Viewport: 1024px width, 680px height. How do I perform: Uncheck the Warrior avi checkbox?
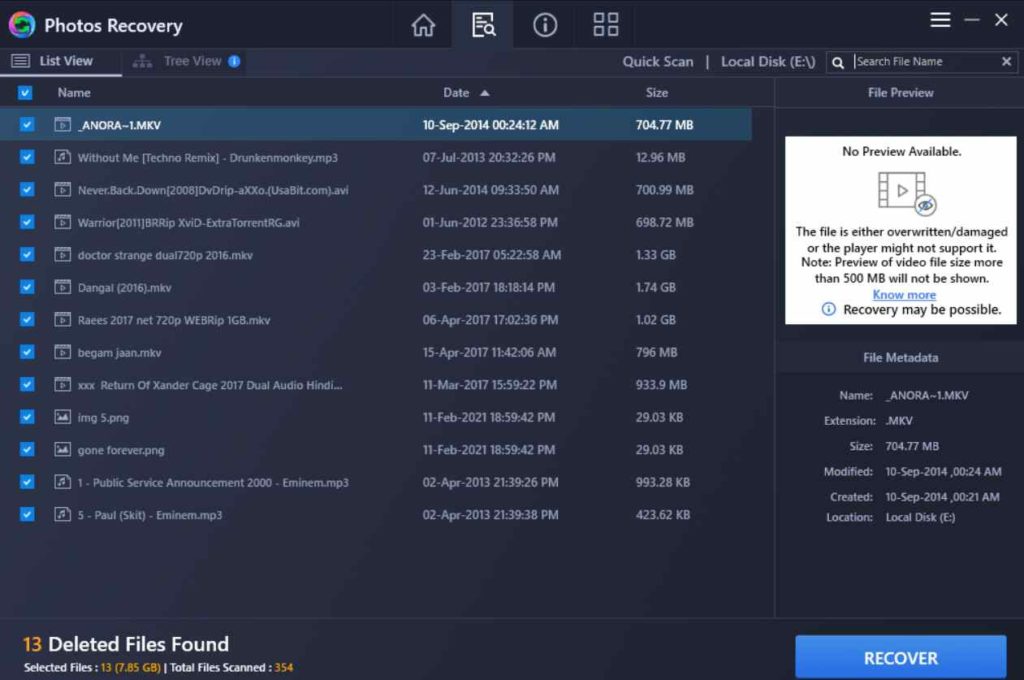coord(27,222)
